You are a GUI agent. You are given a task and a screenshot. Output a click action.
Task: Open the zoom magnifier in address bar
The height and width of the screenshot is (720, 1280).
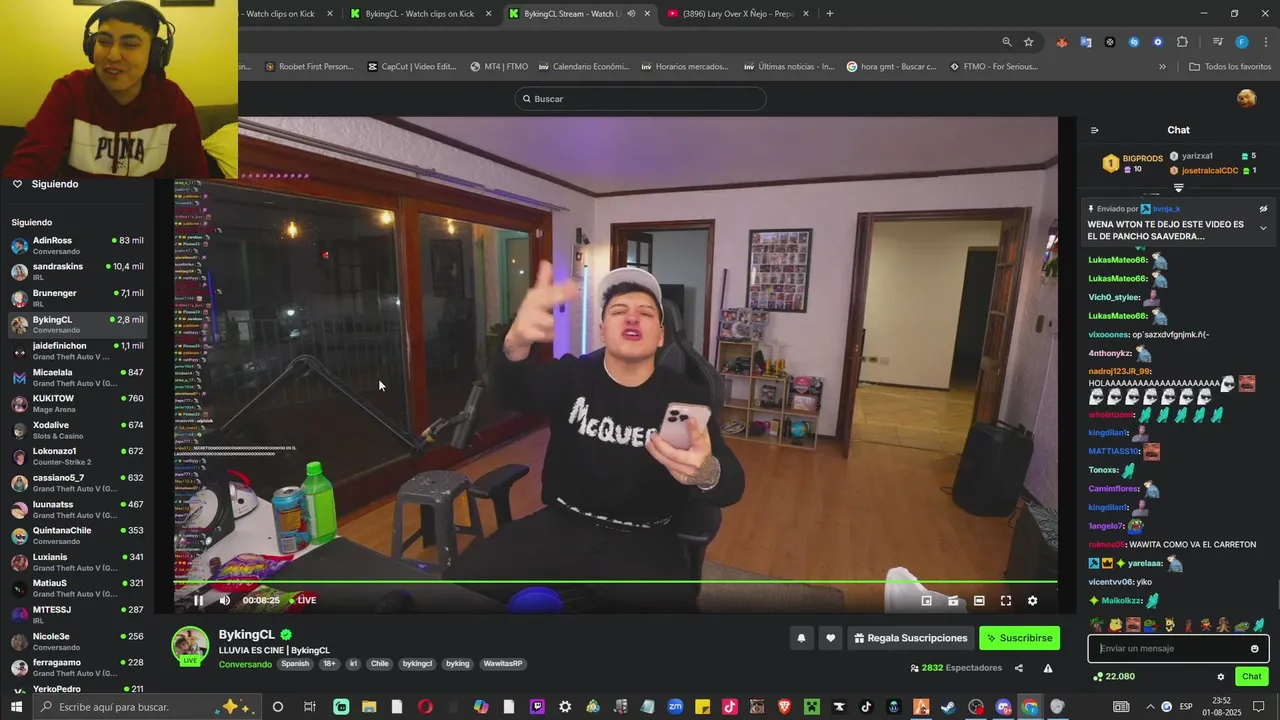pos(1007,42)
